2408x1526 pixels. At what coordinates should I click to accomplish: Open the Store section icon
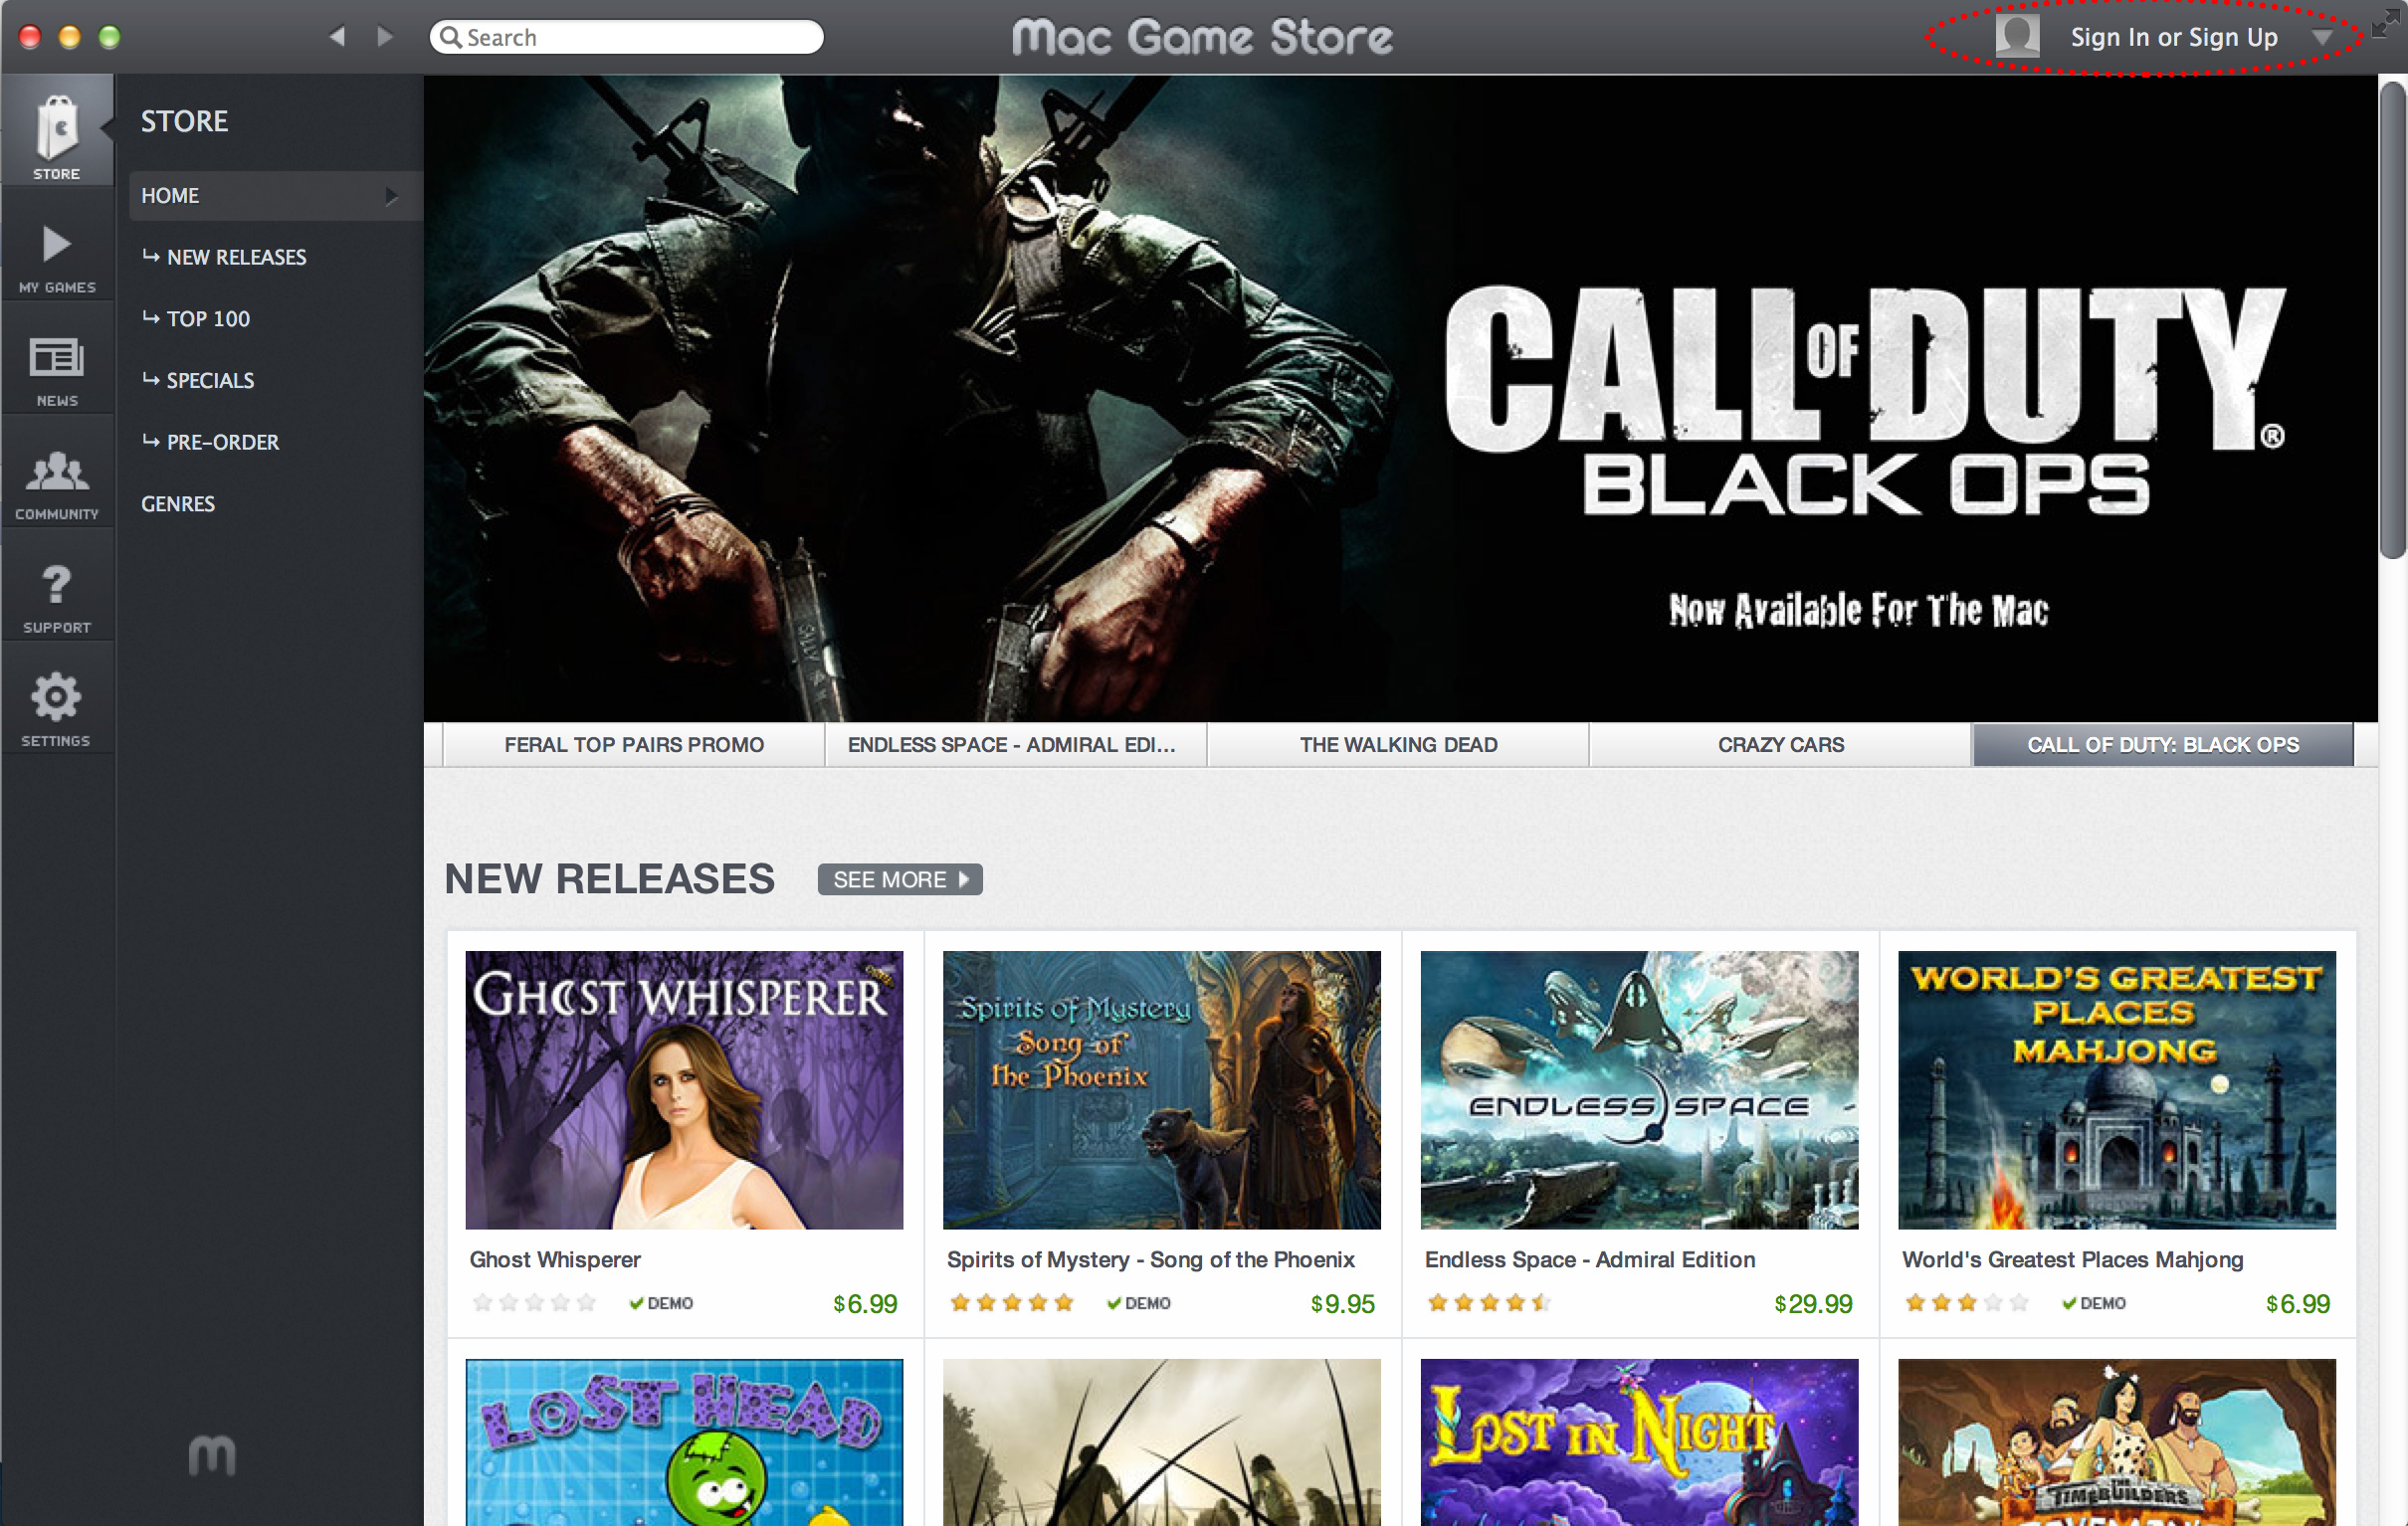[57, 129]
